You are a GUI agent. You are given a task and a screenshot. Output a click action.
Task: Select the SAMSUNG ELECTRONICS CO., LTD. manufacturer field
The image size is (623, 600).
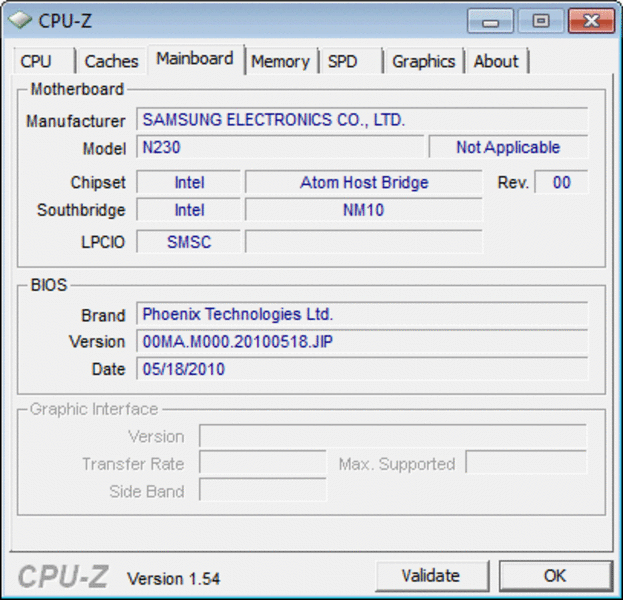[362, 119]
